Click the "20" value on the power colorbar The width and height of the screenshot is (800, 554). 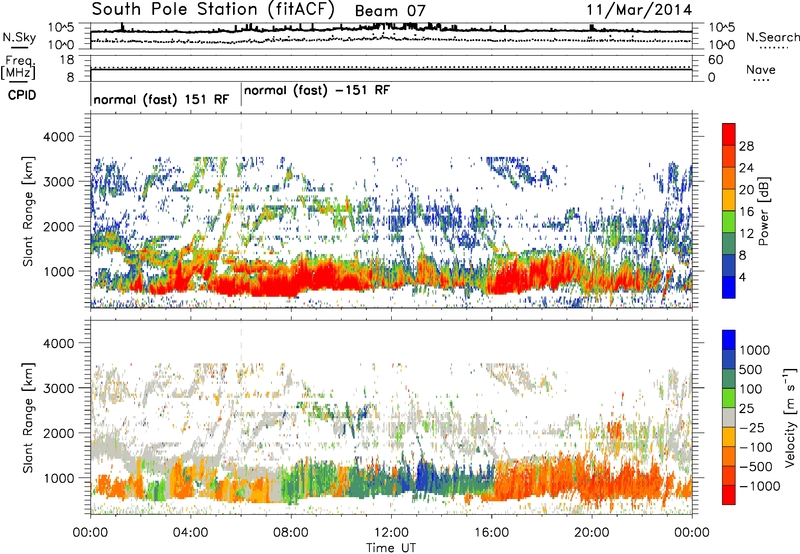[746, 190]
